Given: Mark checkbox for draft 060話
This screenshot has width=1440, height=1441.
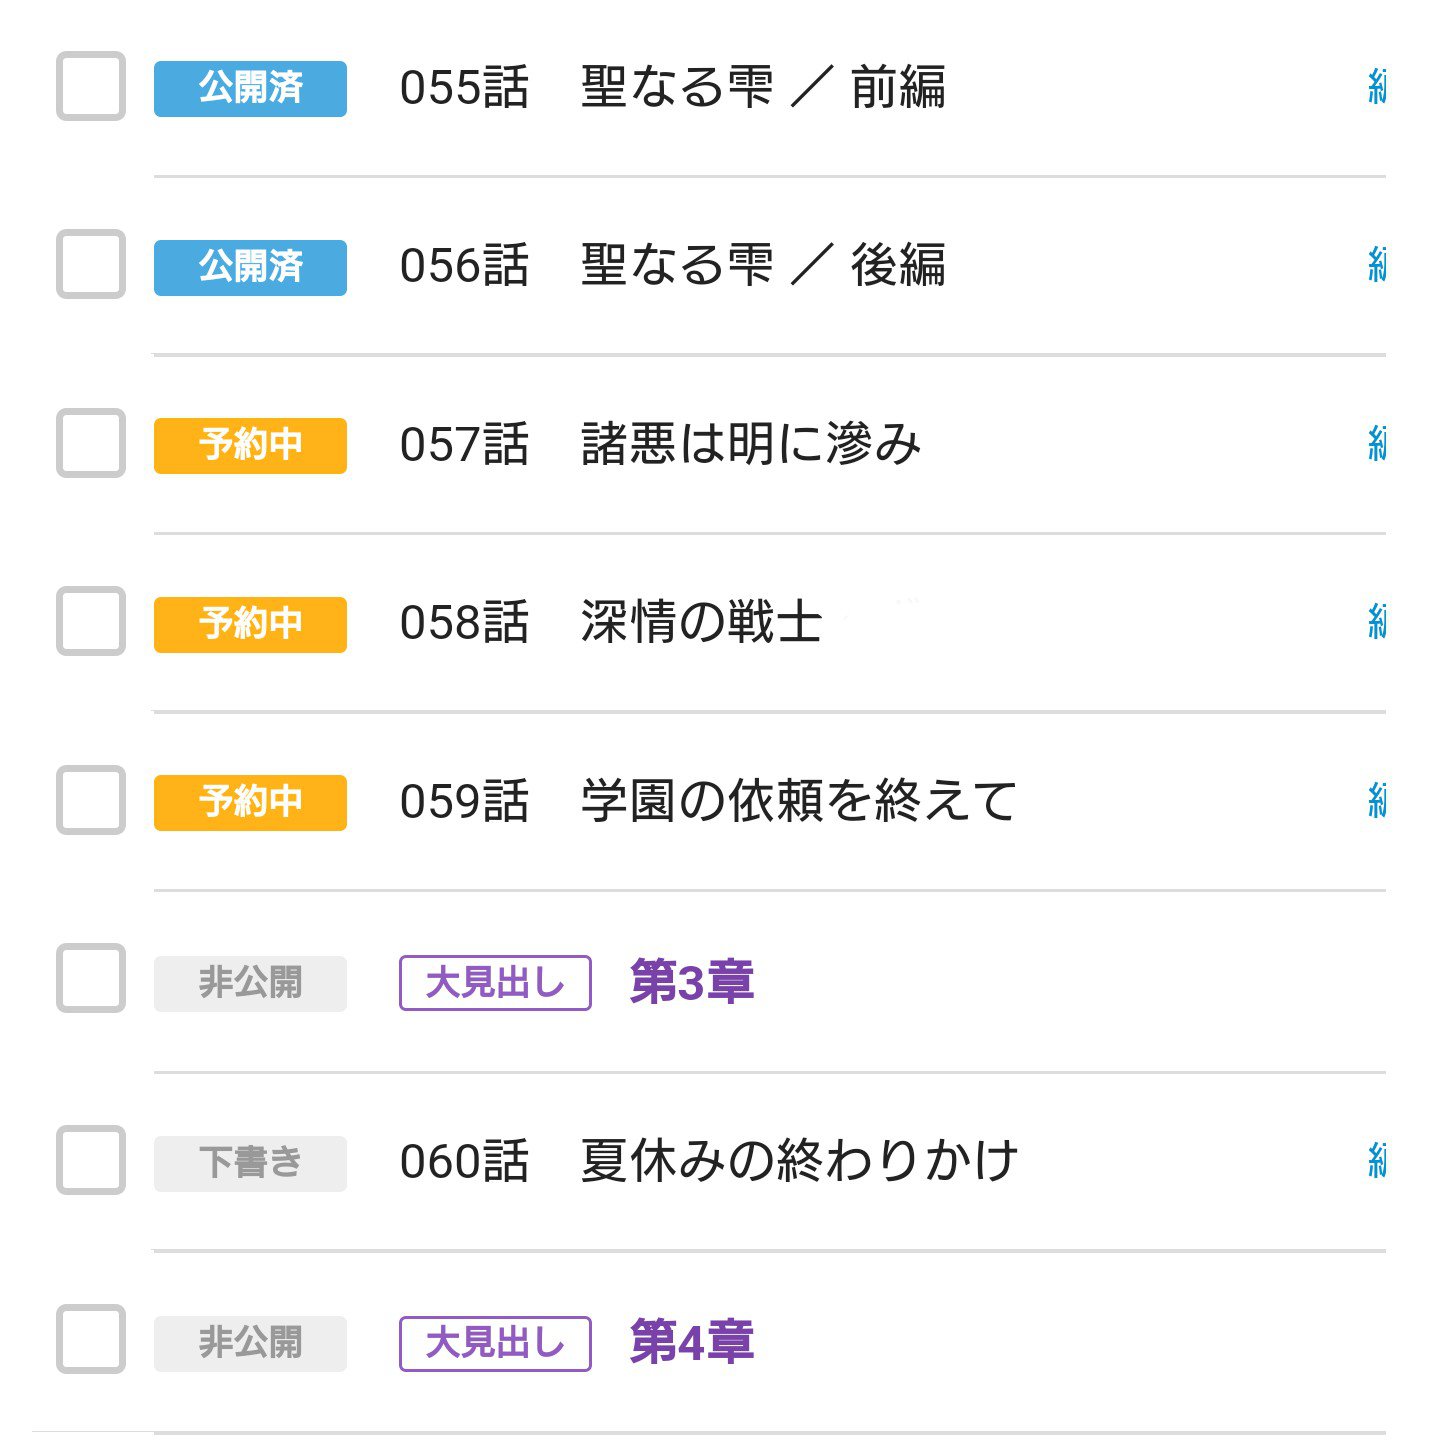Looking at the screenshot, I should point(91,1161).
